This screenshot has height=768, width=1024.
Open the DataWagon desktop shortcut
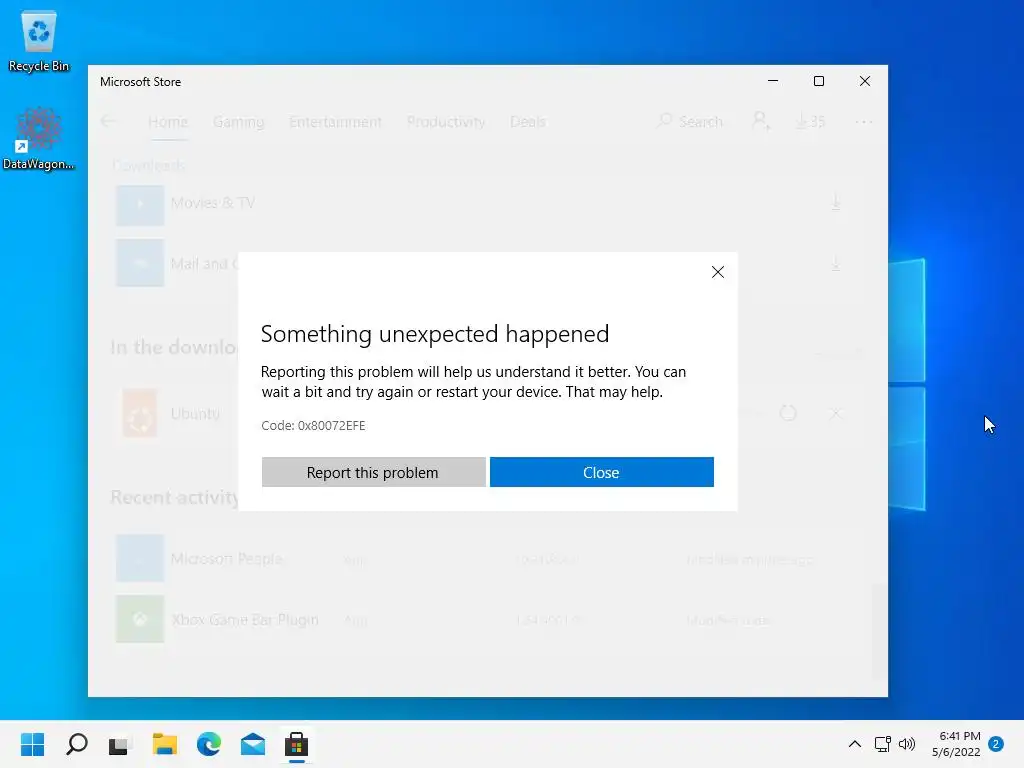click(39, 138)
